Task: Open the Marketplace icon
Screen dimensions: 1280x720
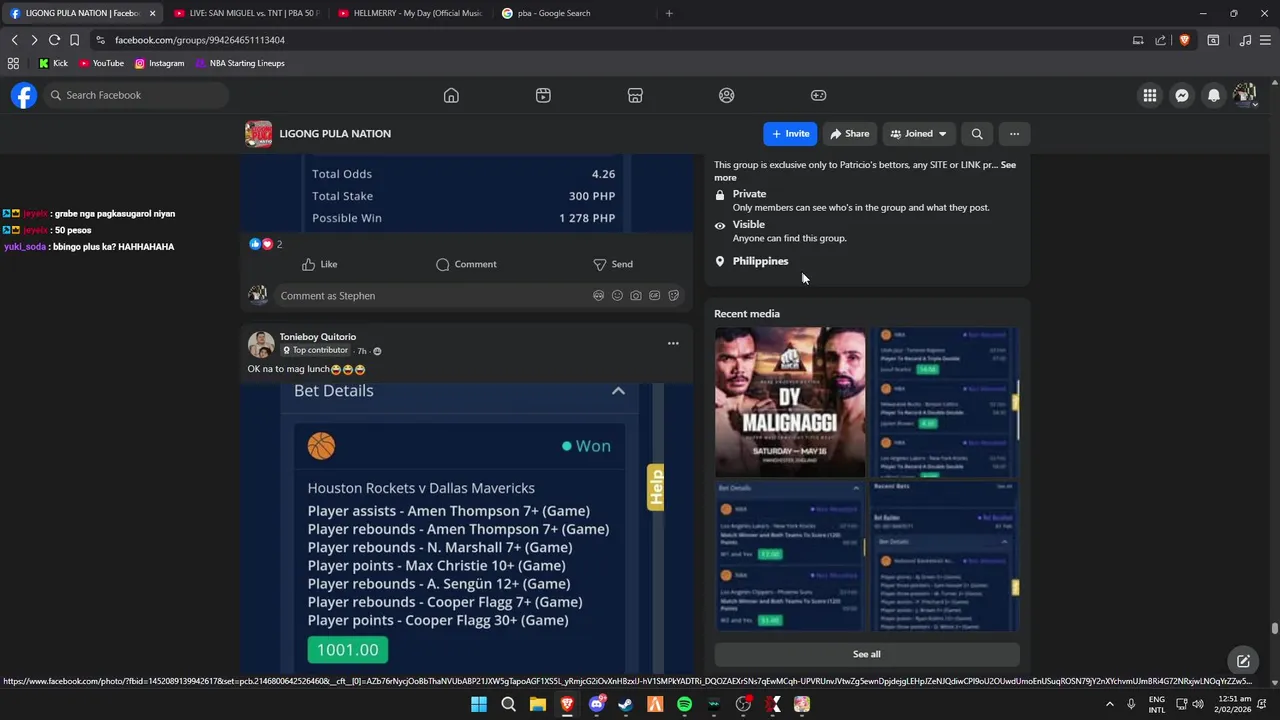Action: (x=635, y=95)
